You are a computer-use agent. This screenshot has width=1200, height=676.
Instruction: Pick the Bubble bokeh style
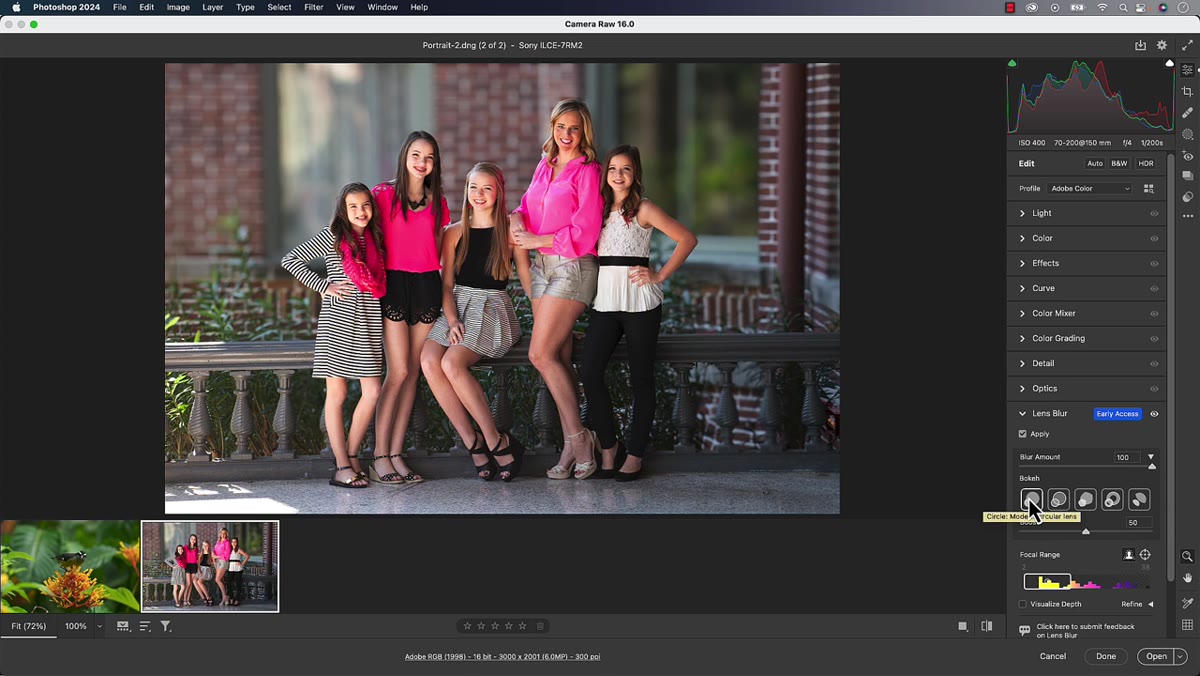tap(1058, 499)
